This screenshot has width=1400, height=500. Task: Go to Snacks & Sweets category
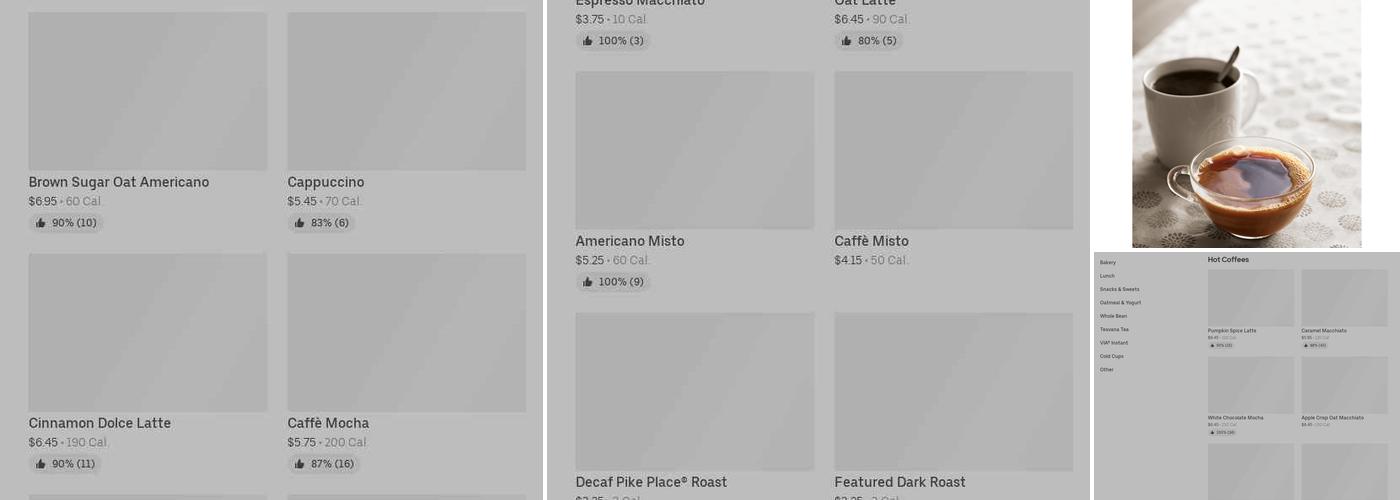coord(1119,289)
